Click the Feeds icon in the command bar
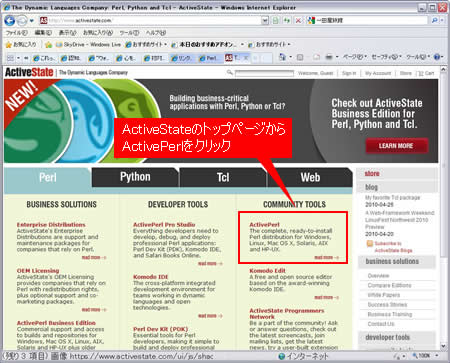 point(300,58)
